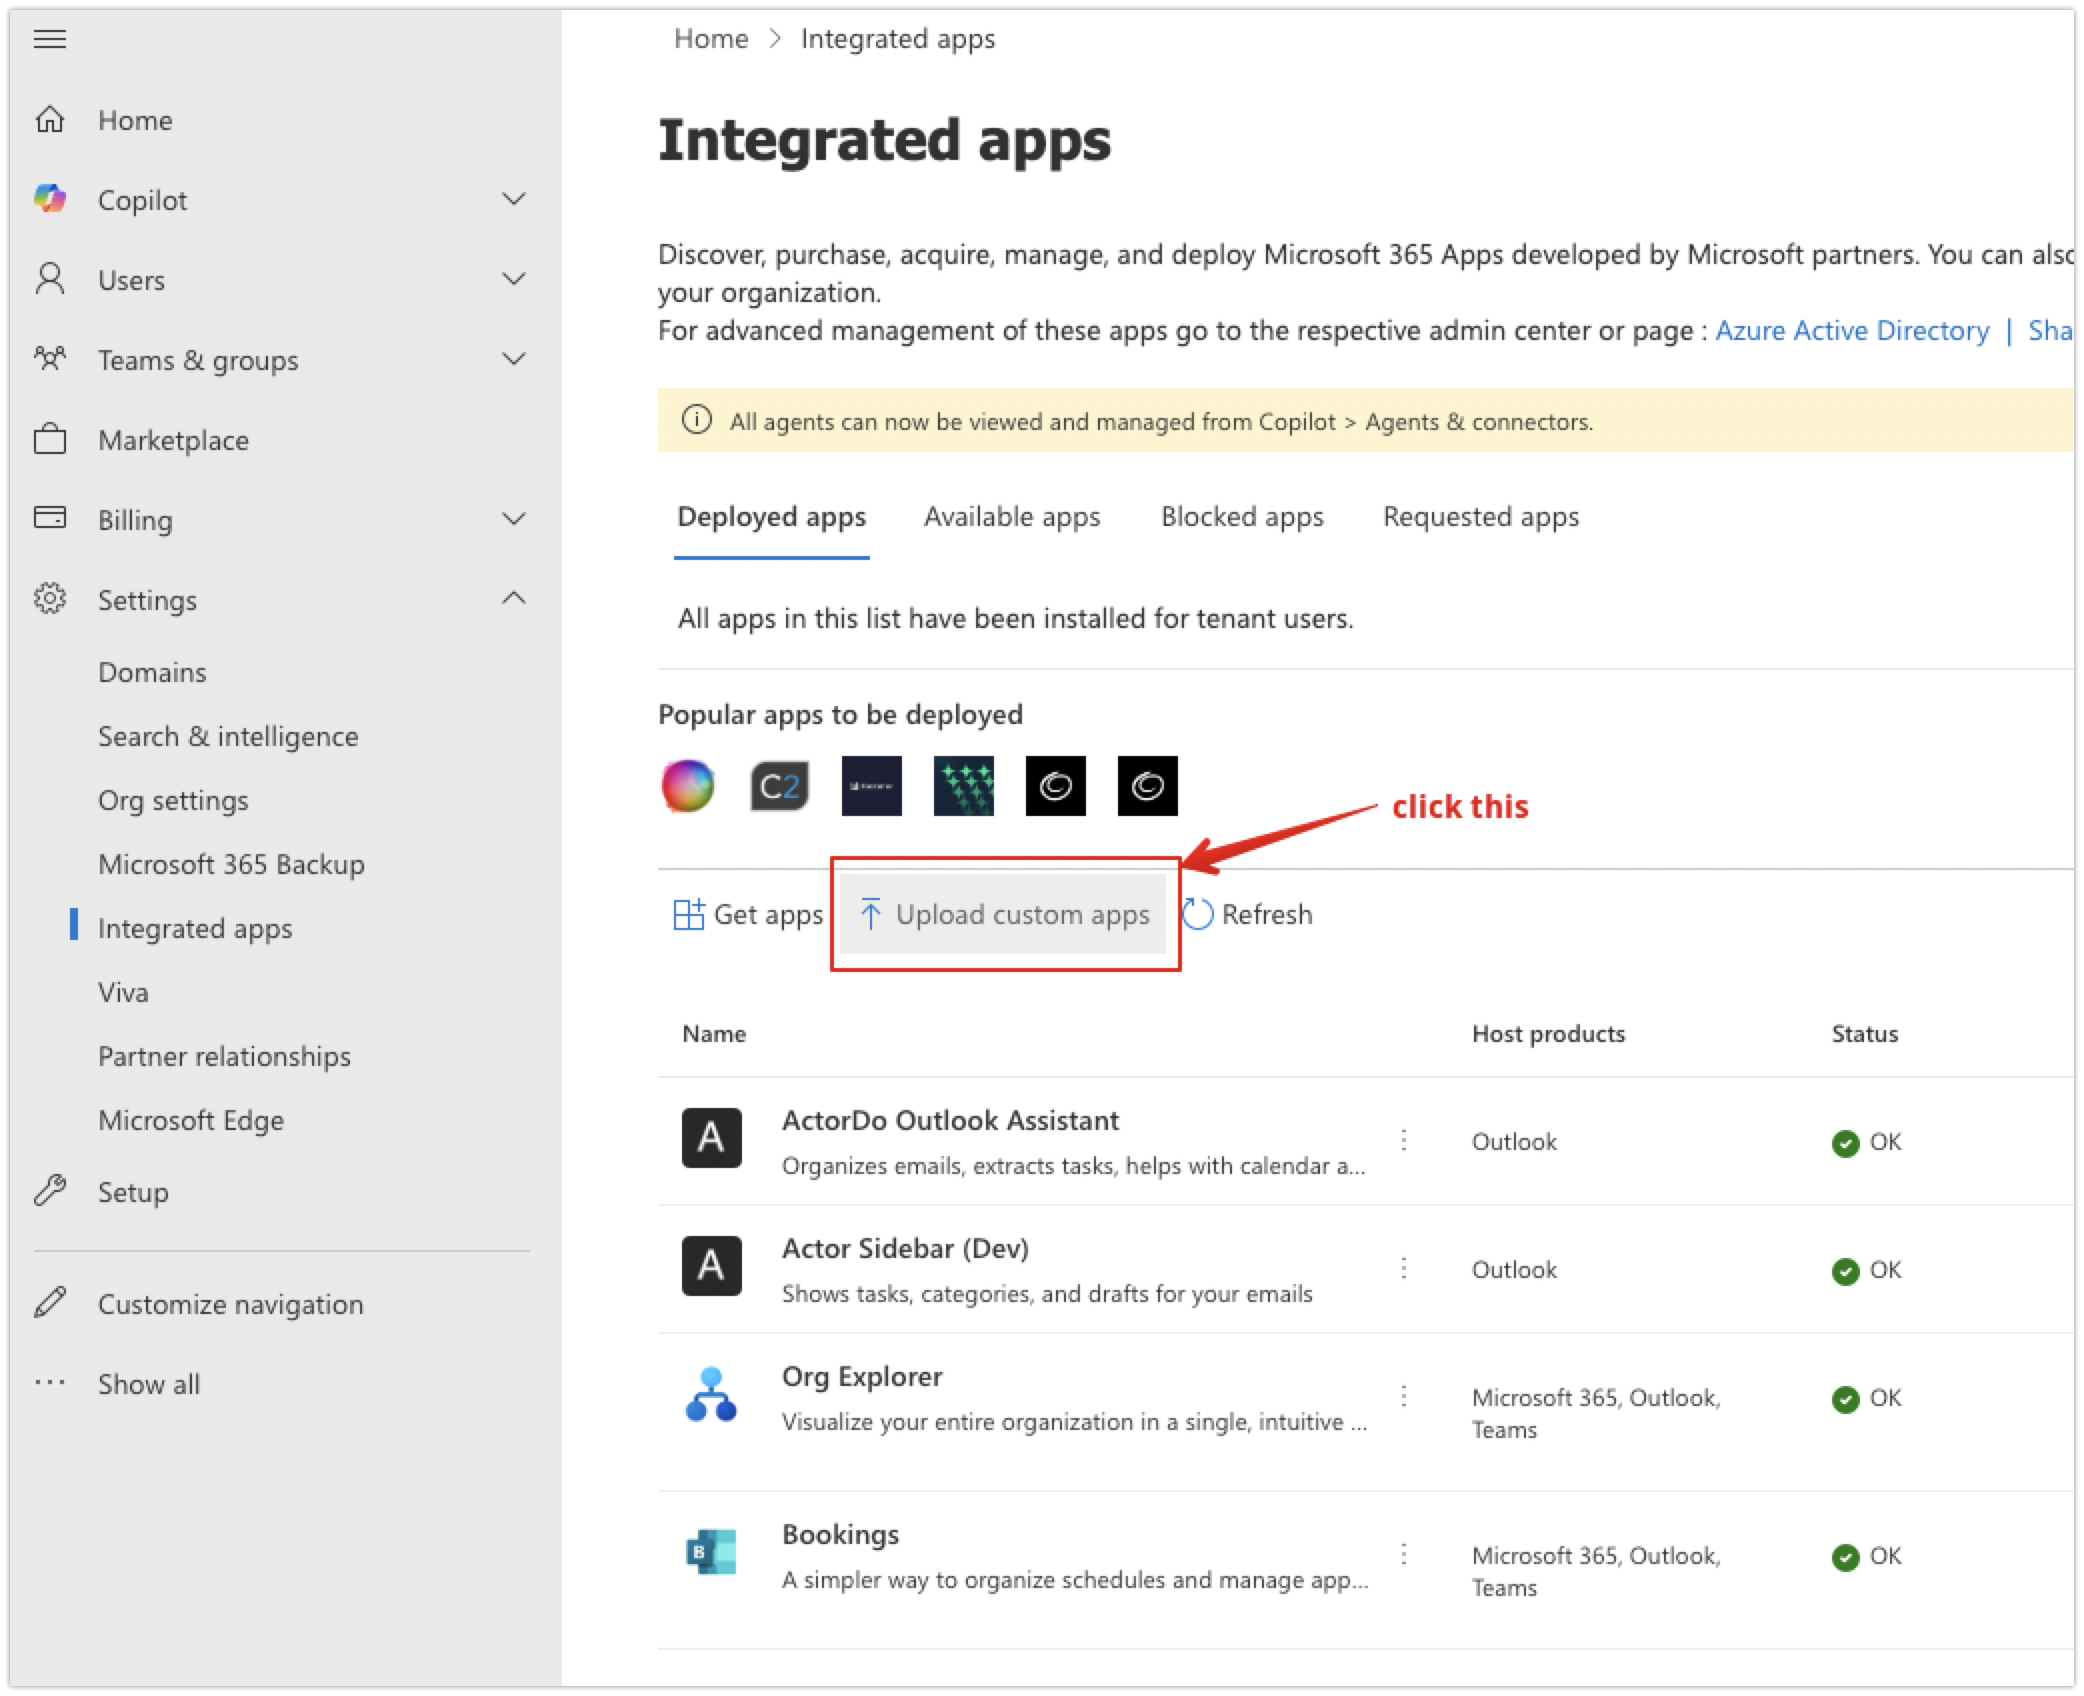This screenshot has width=2084, height=1696.
Task: Switch to the Available apps tab
Action: 1011,517
